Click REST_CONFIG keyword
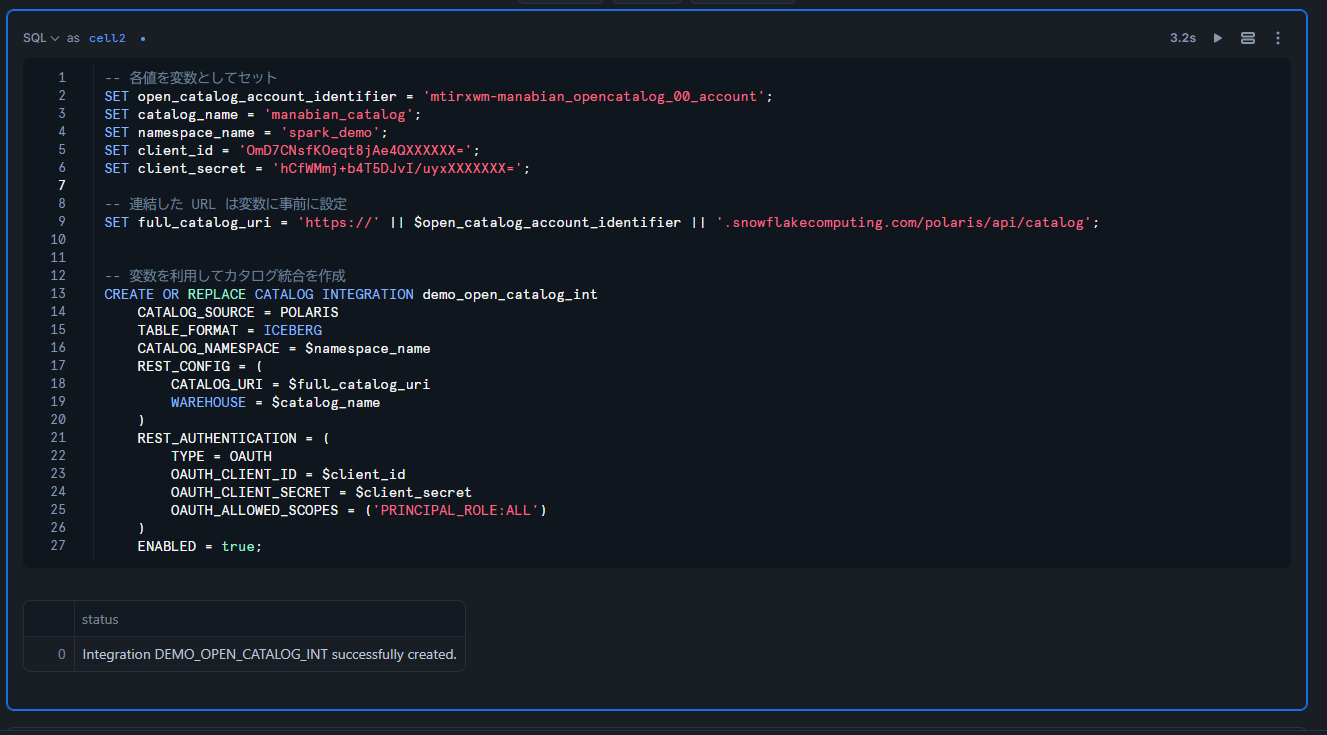Image resolution: width=1327 pixels, height=735 pixels. click(x=183, y=366)
